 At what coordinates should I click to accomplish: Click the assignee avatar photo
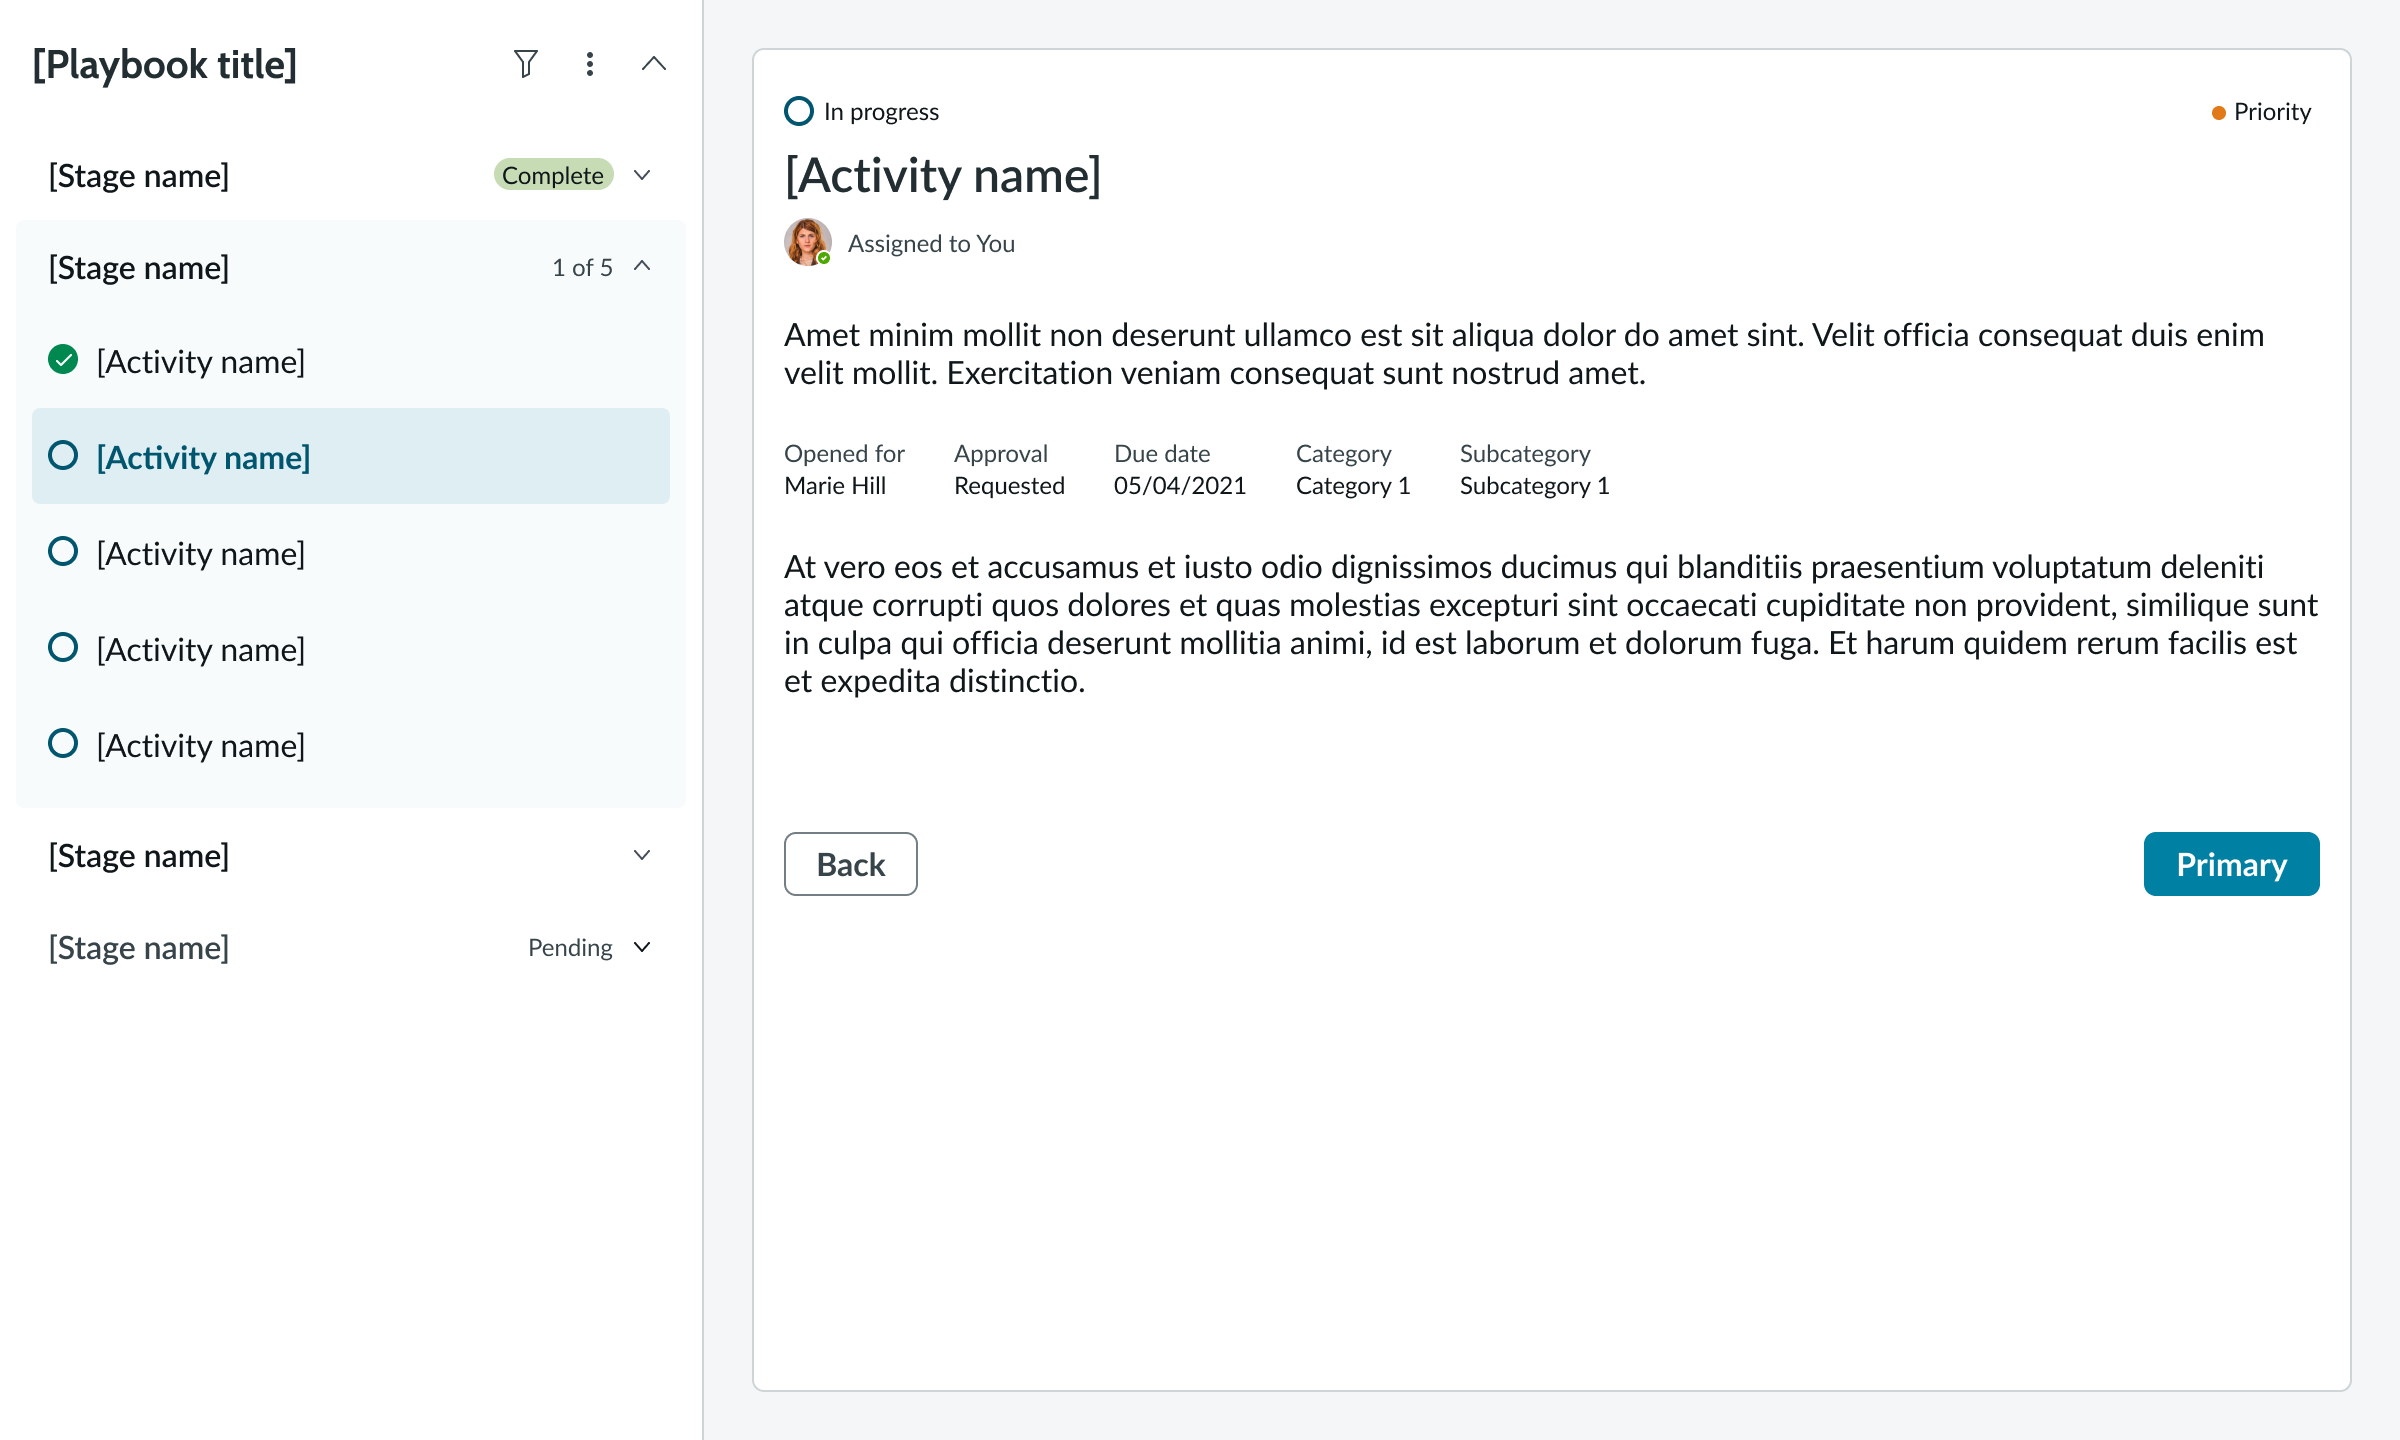click(x=807, y=242)
